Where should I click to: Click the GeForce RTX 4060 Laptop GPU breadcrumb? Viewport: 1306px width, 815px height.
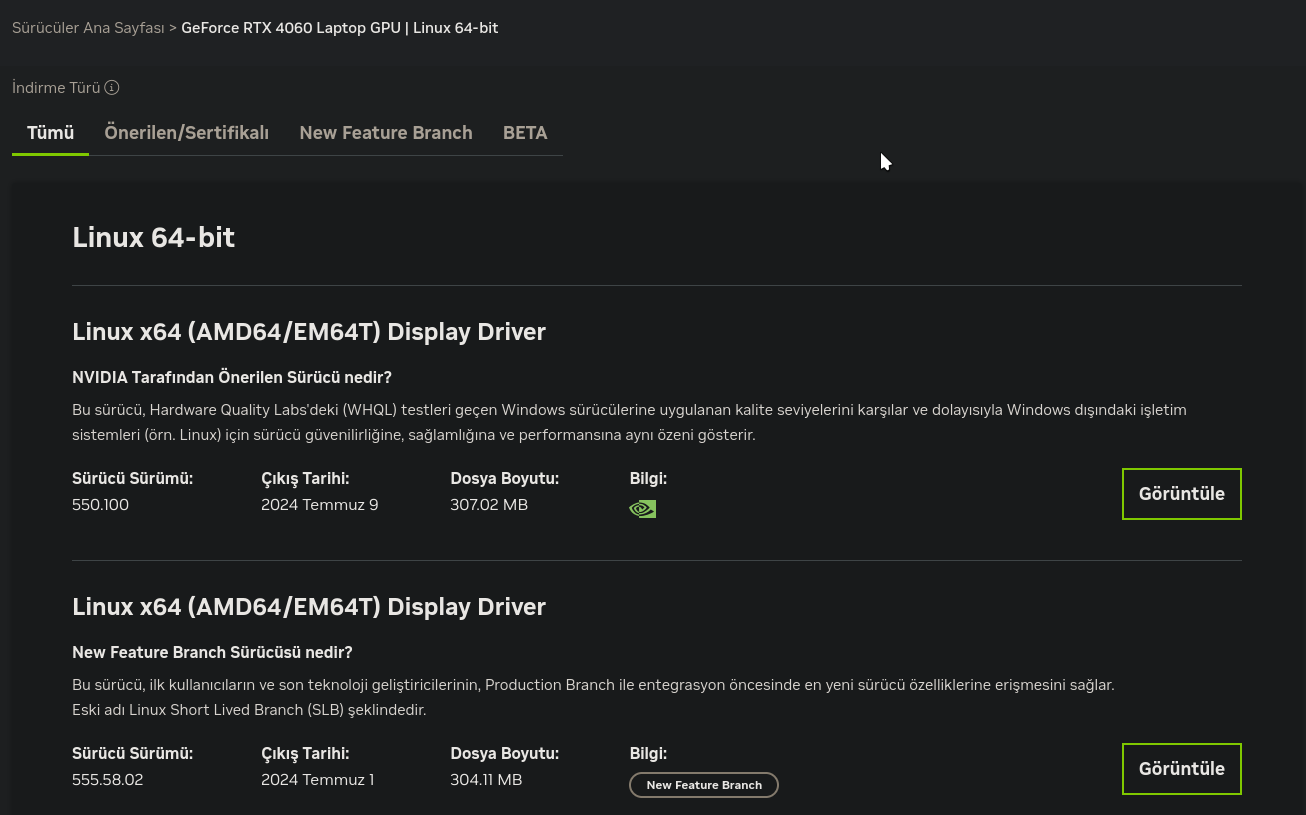point(340,28)
